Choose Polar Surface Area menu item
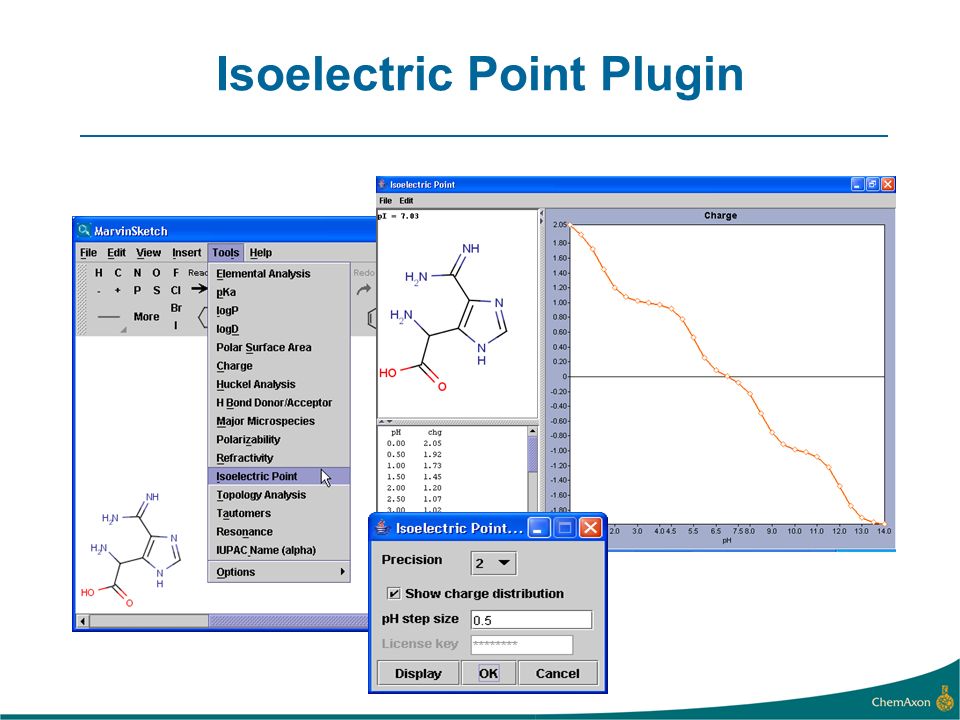 [279, 347]
